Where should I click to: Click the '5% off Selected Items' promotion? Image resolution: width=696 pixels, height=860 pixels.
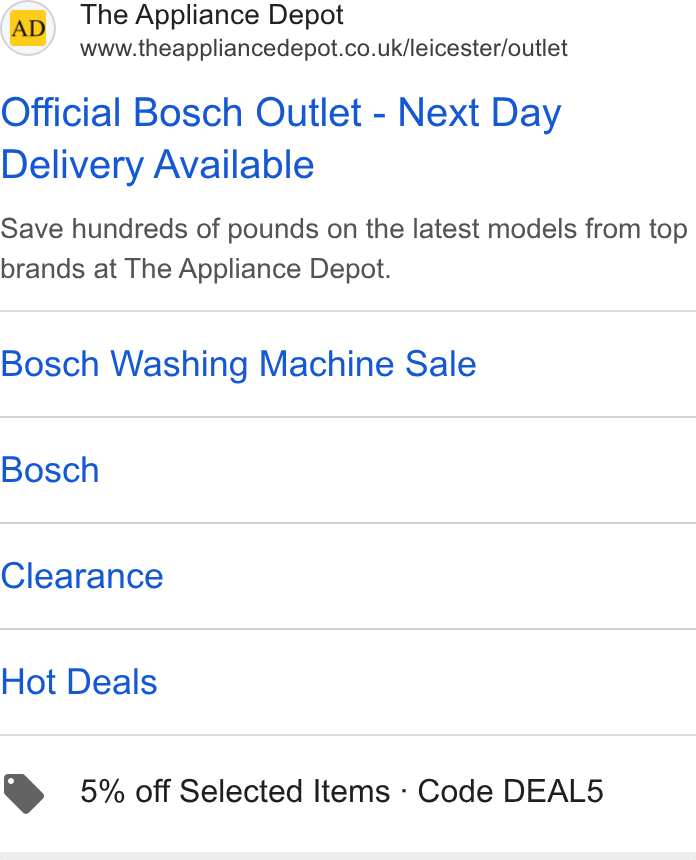235,791
